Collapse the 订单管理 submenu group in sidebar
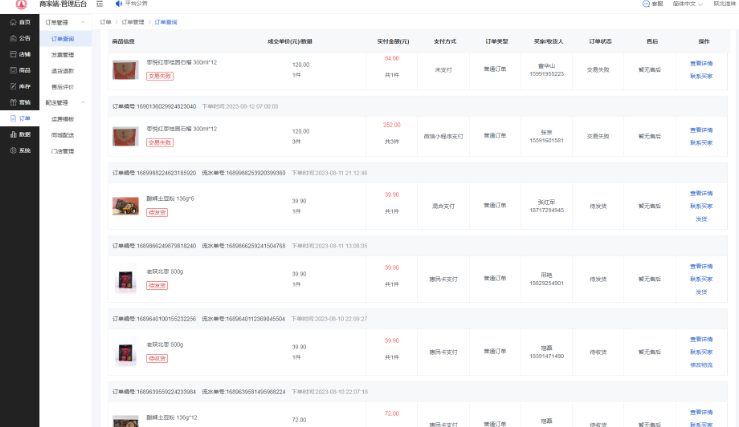Image resolution: width=739 pixels, height=427 pixels. click(x=84, y=21)
